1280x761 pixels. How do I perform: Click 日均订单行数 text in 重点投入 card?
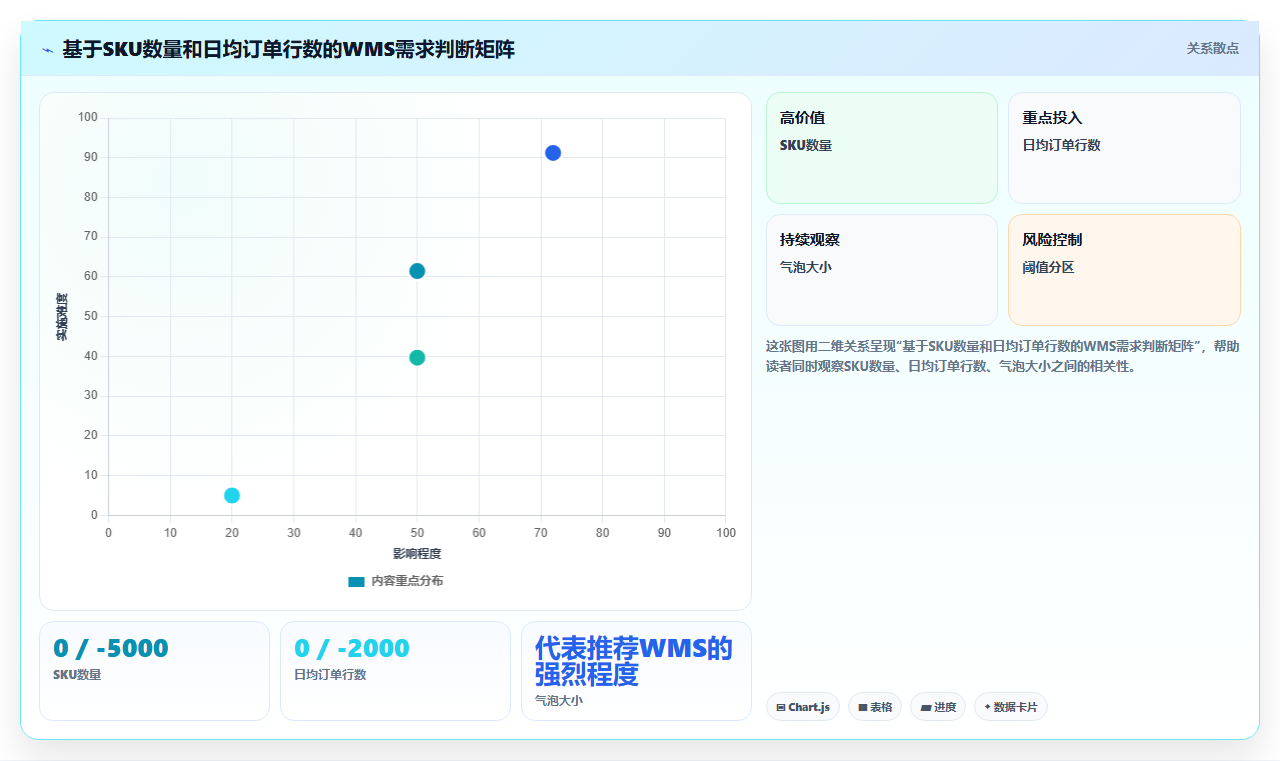(x=1061, y=146)
